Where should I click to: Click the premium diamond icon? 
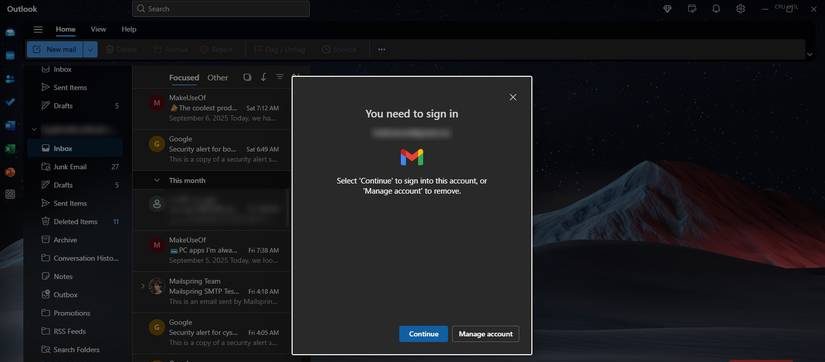tap(667, 9)
